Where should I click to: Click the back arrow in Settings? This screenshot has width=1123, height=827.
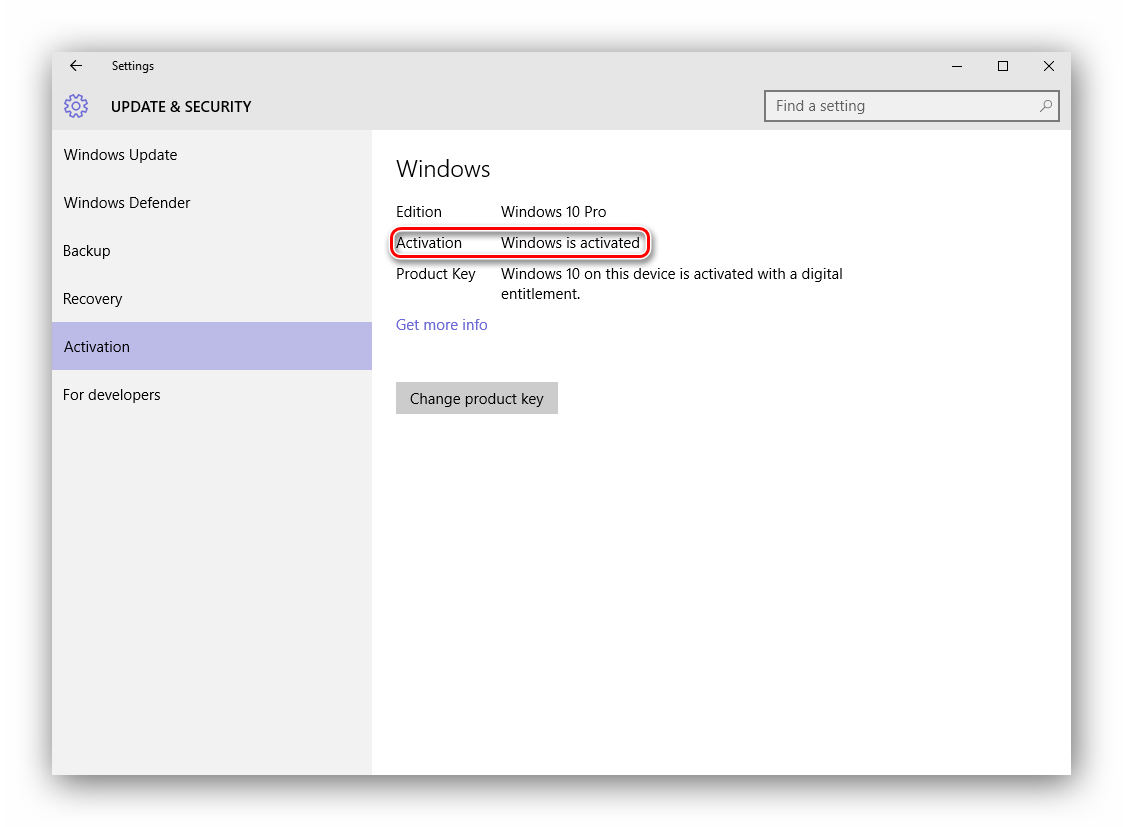click(76, 66)
